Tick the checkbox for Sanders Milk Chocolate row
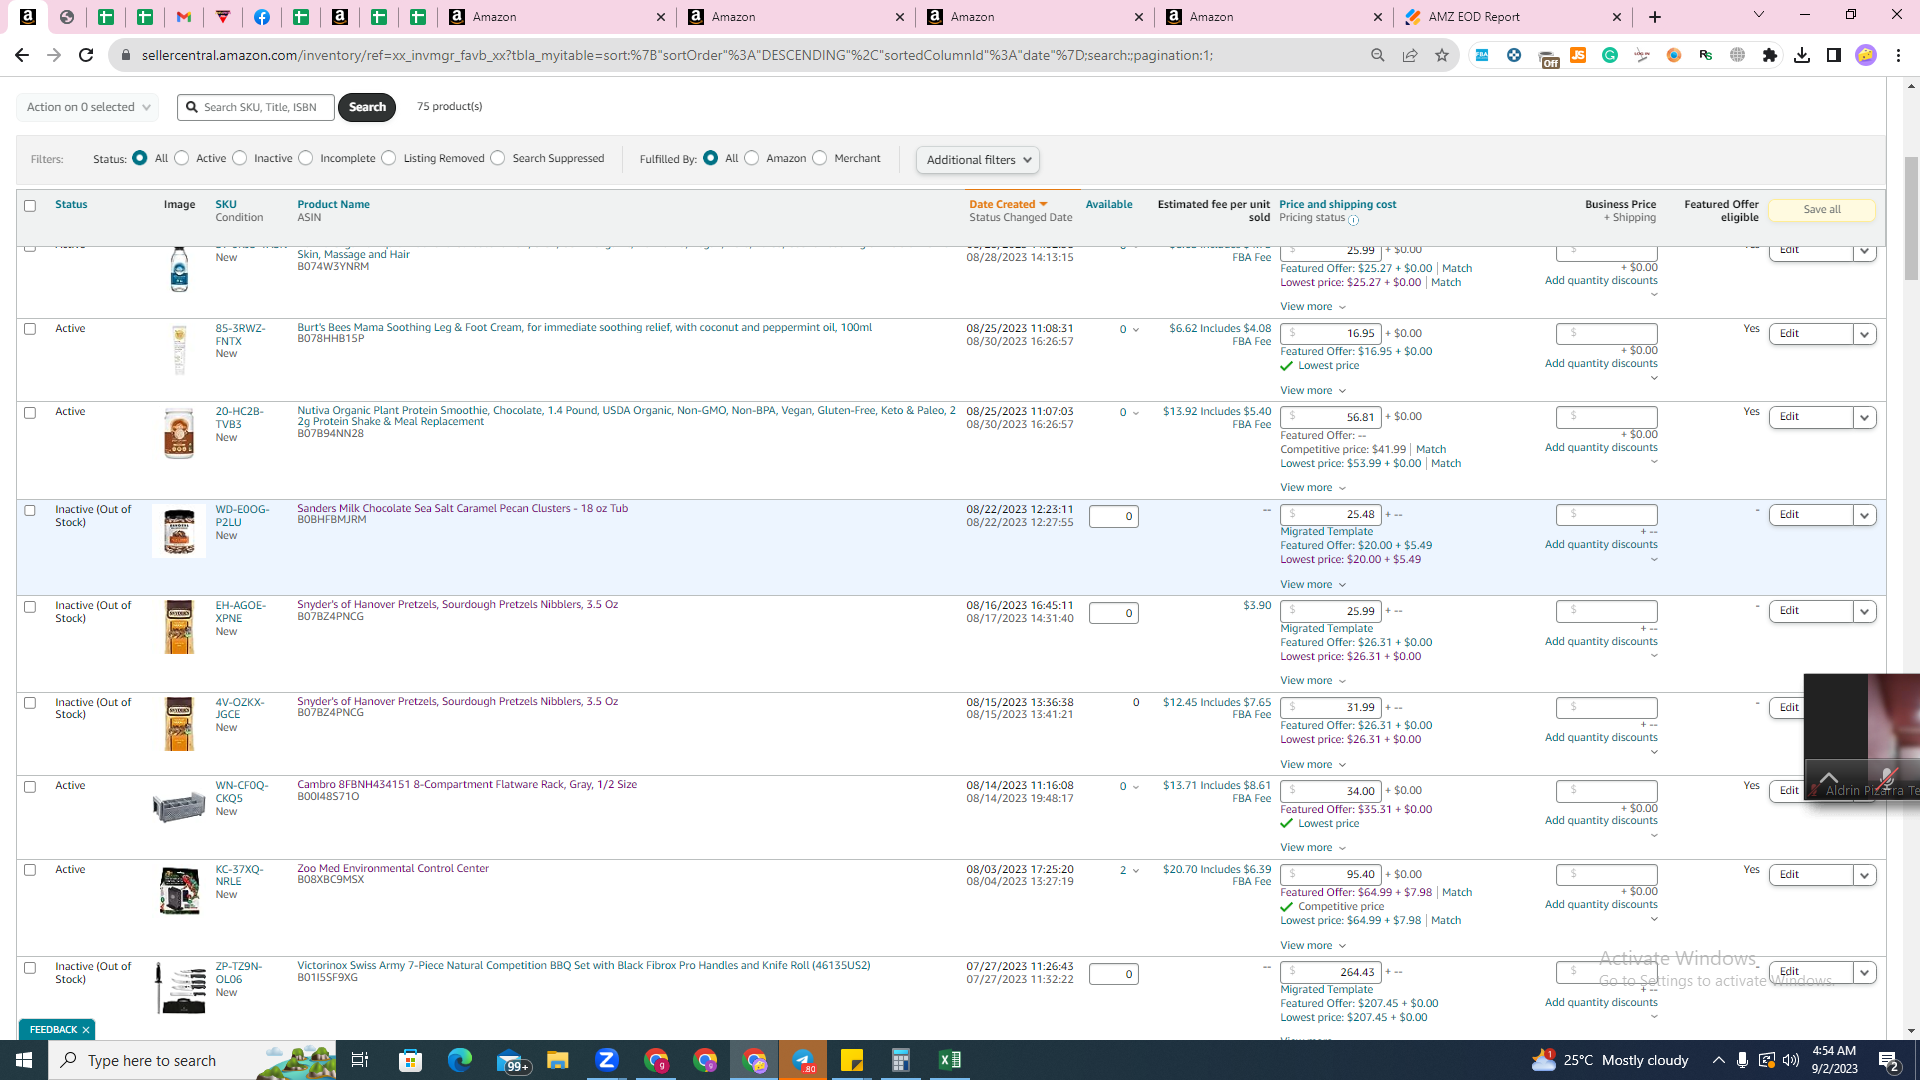 point(30,510)
